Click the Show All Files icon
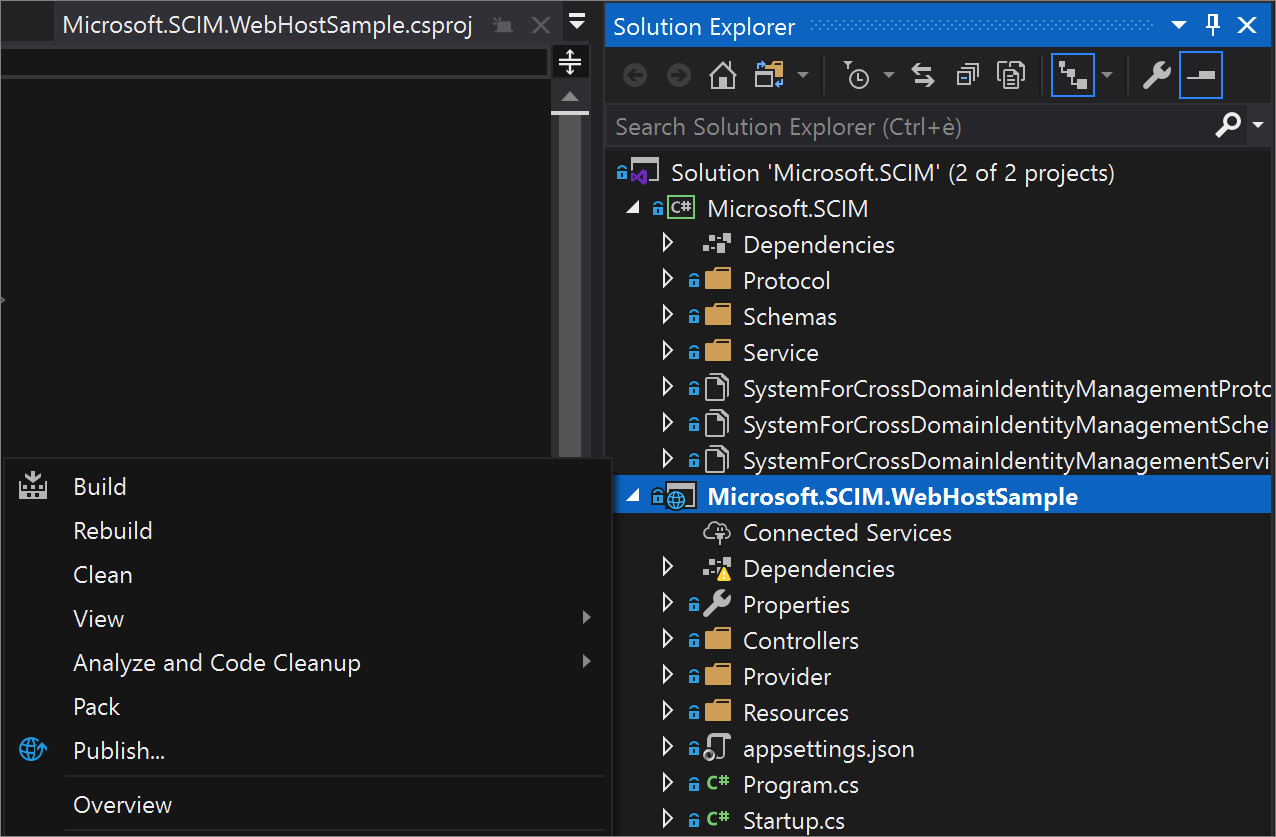This screenshot has height=837, width=1276. [1012, 76]
